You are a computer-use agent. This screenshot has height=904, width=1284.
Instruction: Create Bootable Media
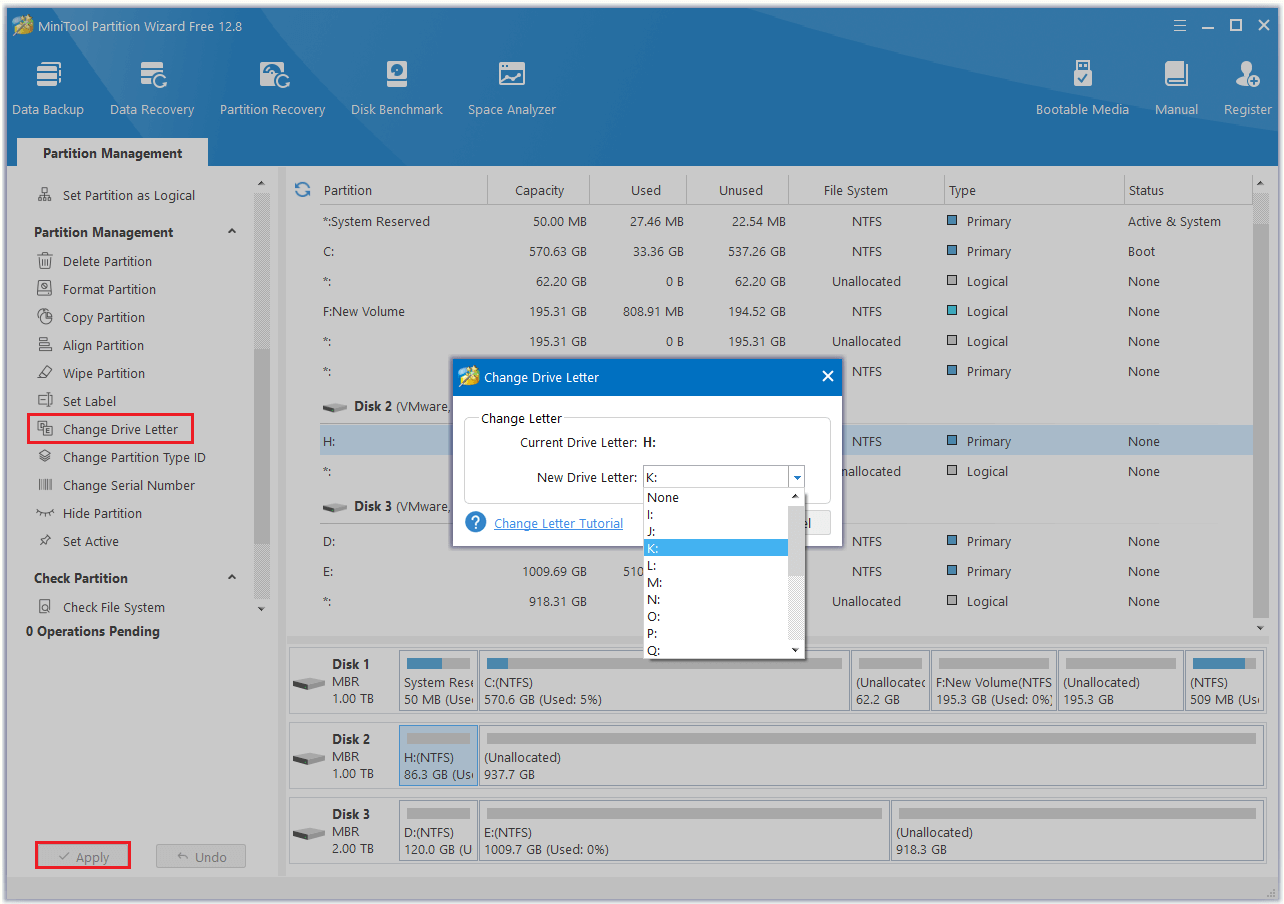(1082, 89)
